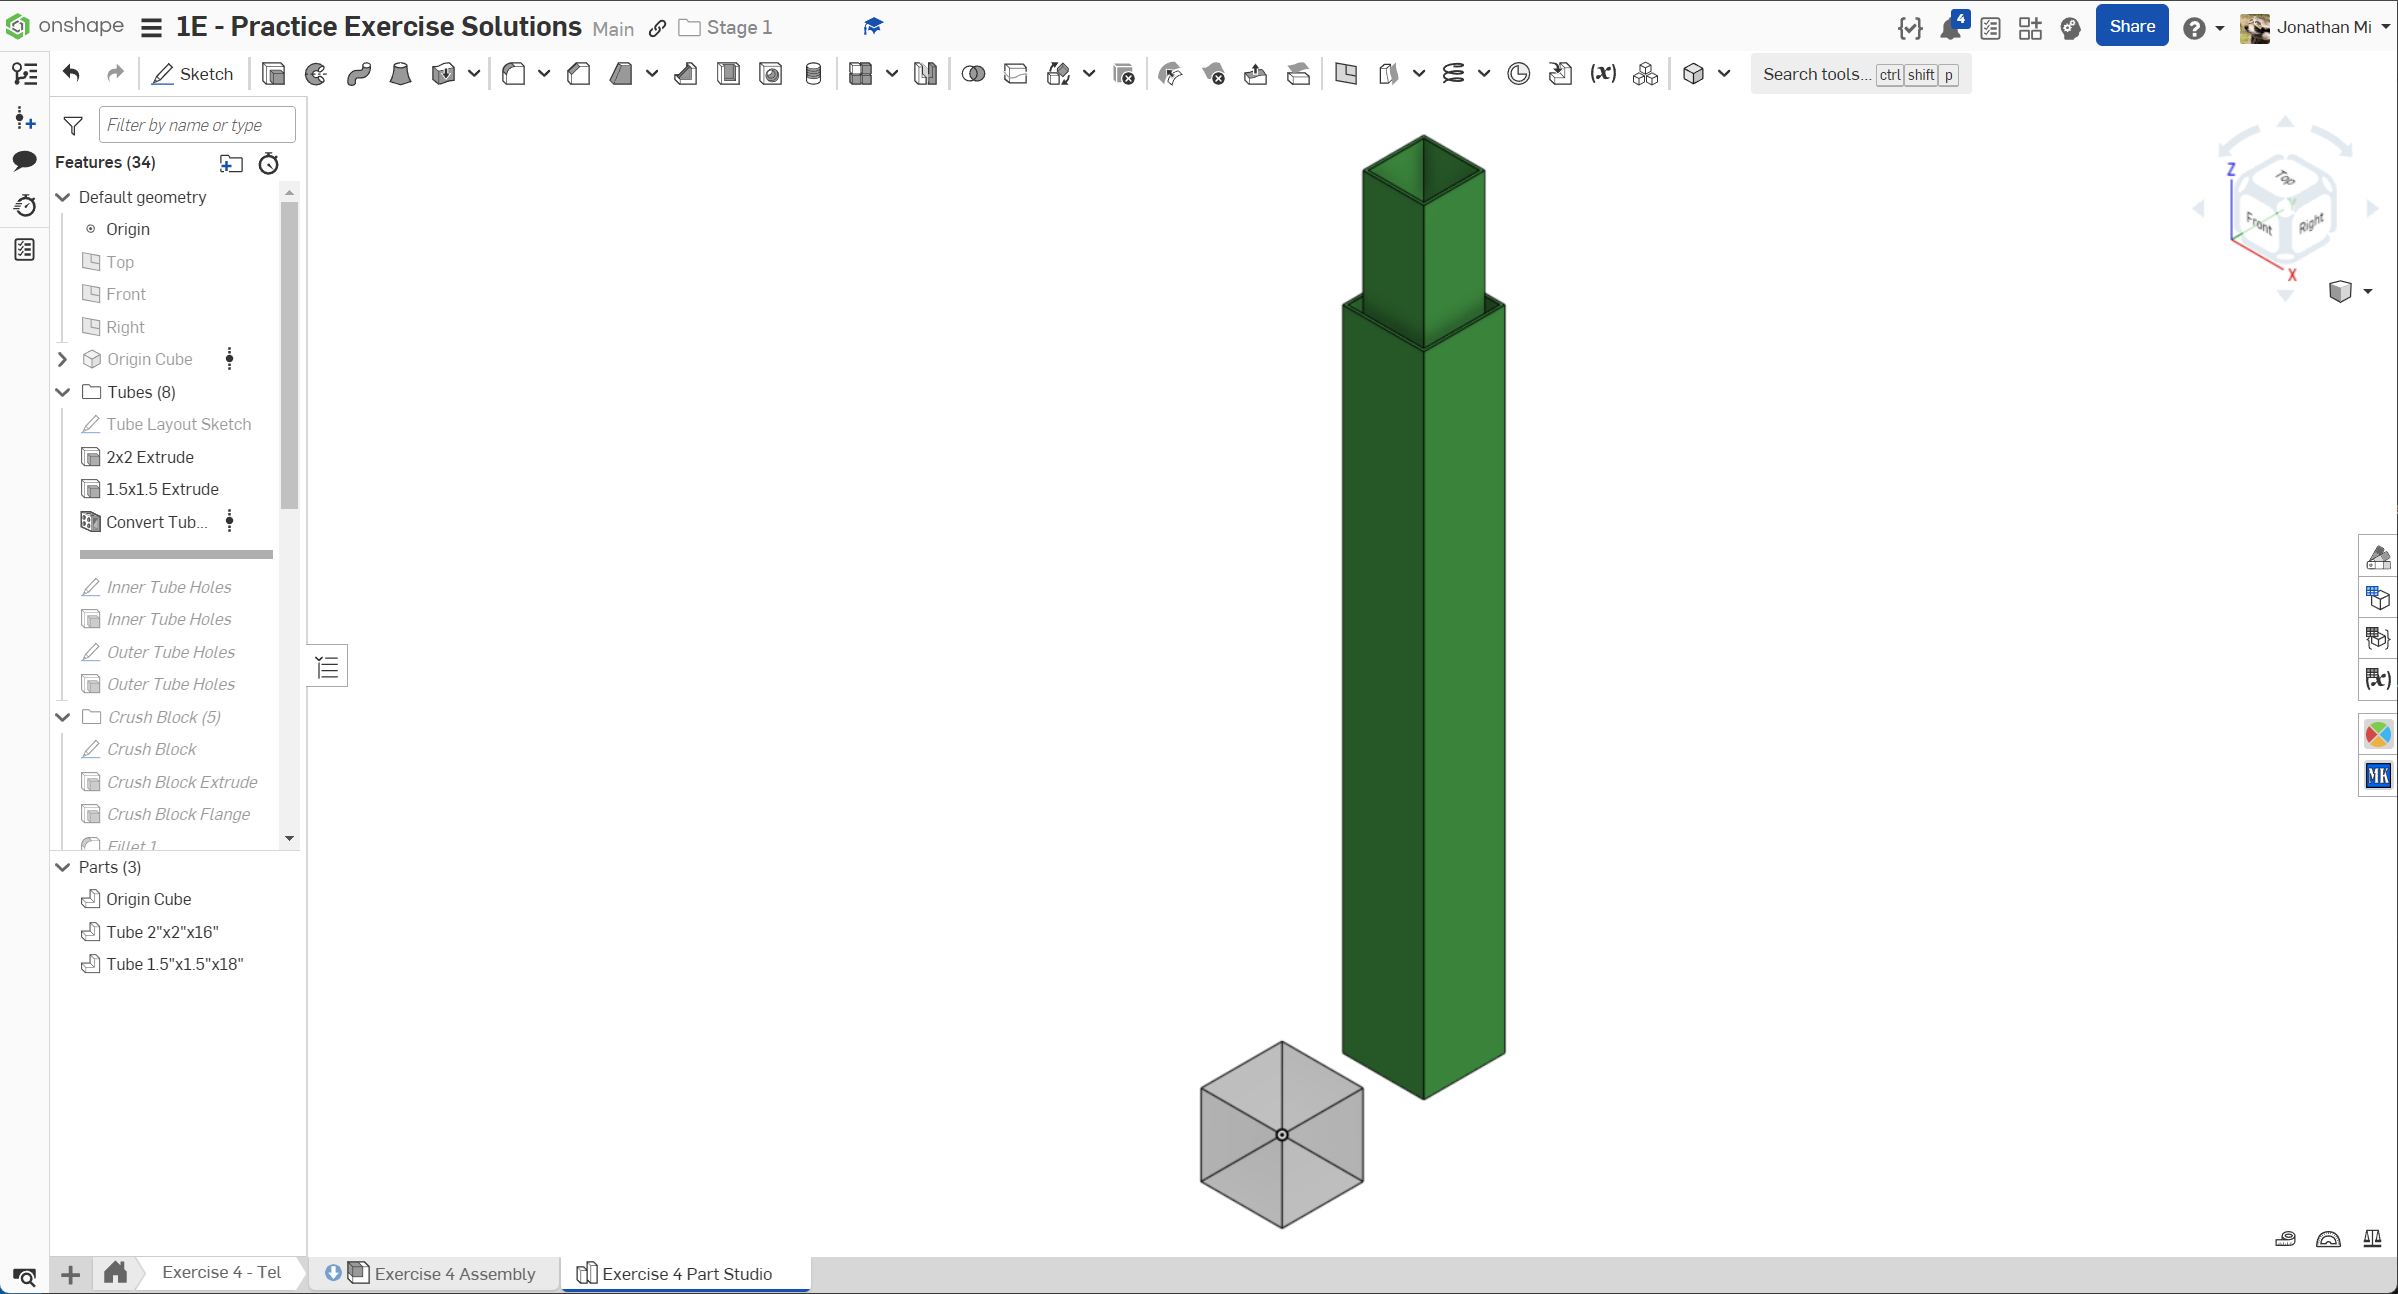Click the Sweep tool icon
The image size is (2398, 1294).
(358, 74)
